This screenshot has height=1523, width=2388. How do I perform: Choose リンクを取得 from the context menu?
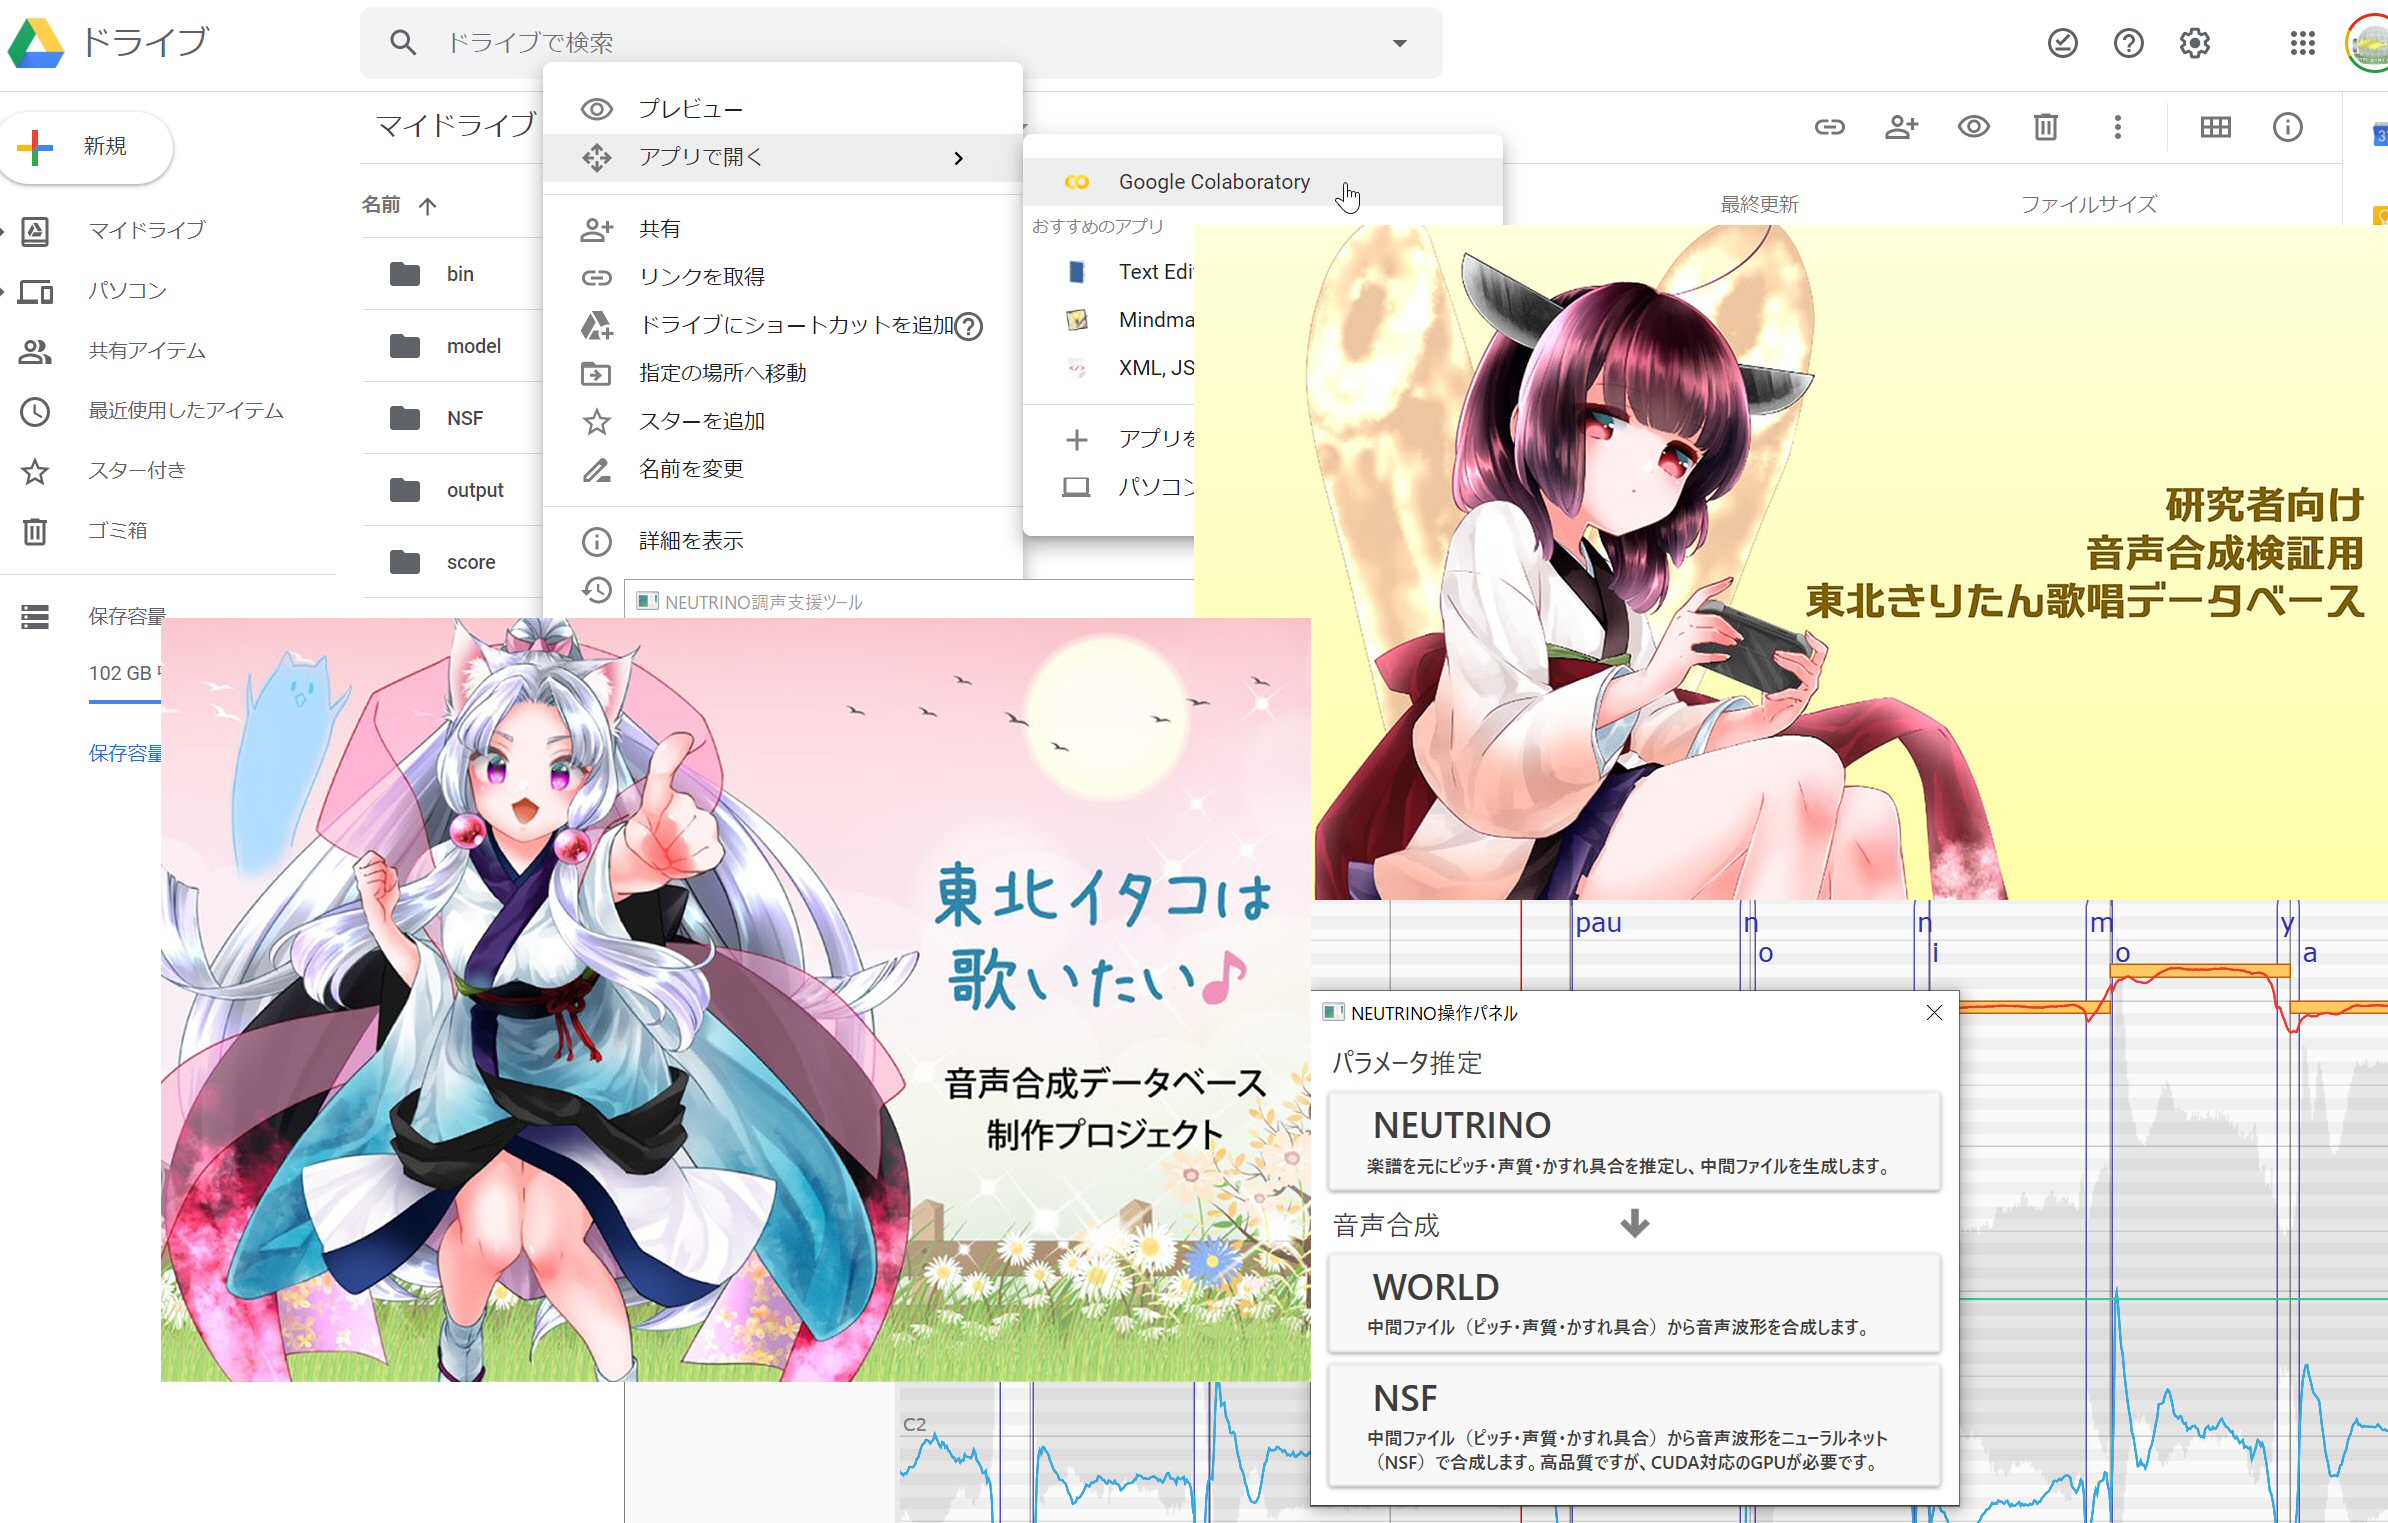(782, 277)
